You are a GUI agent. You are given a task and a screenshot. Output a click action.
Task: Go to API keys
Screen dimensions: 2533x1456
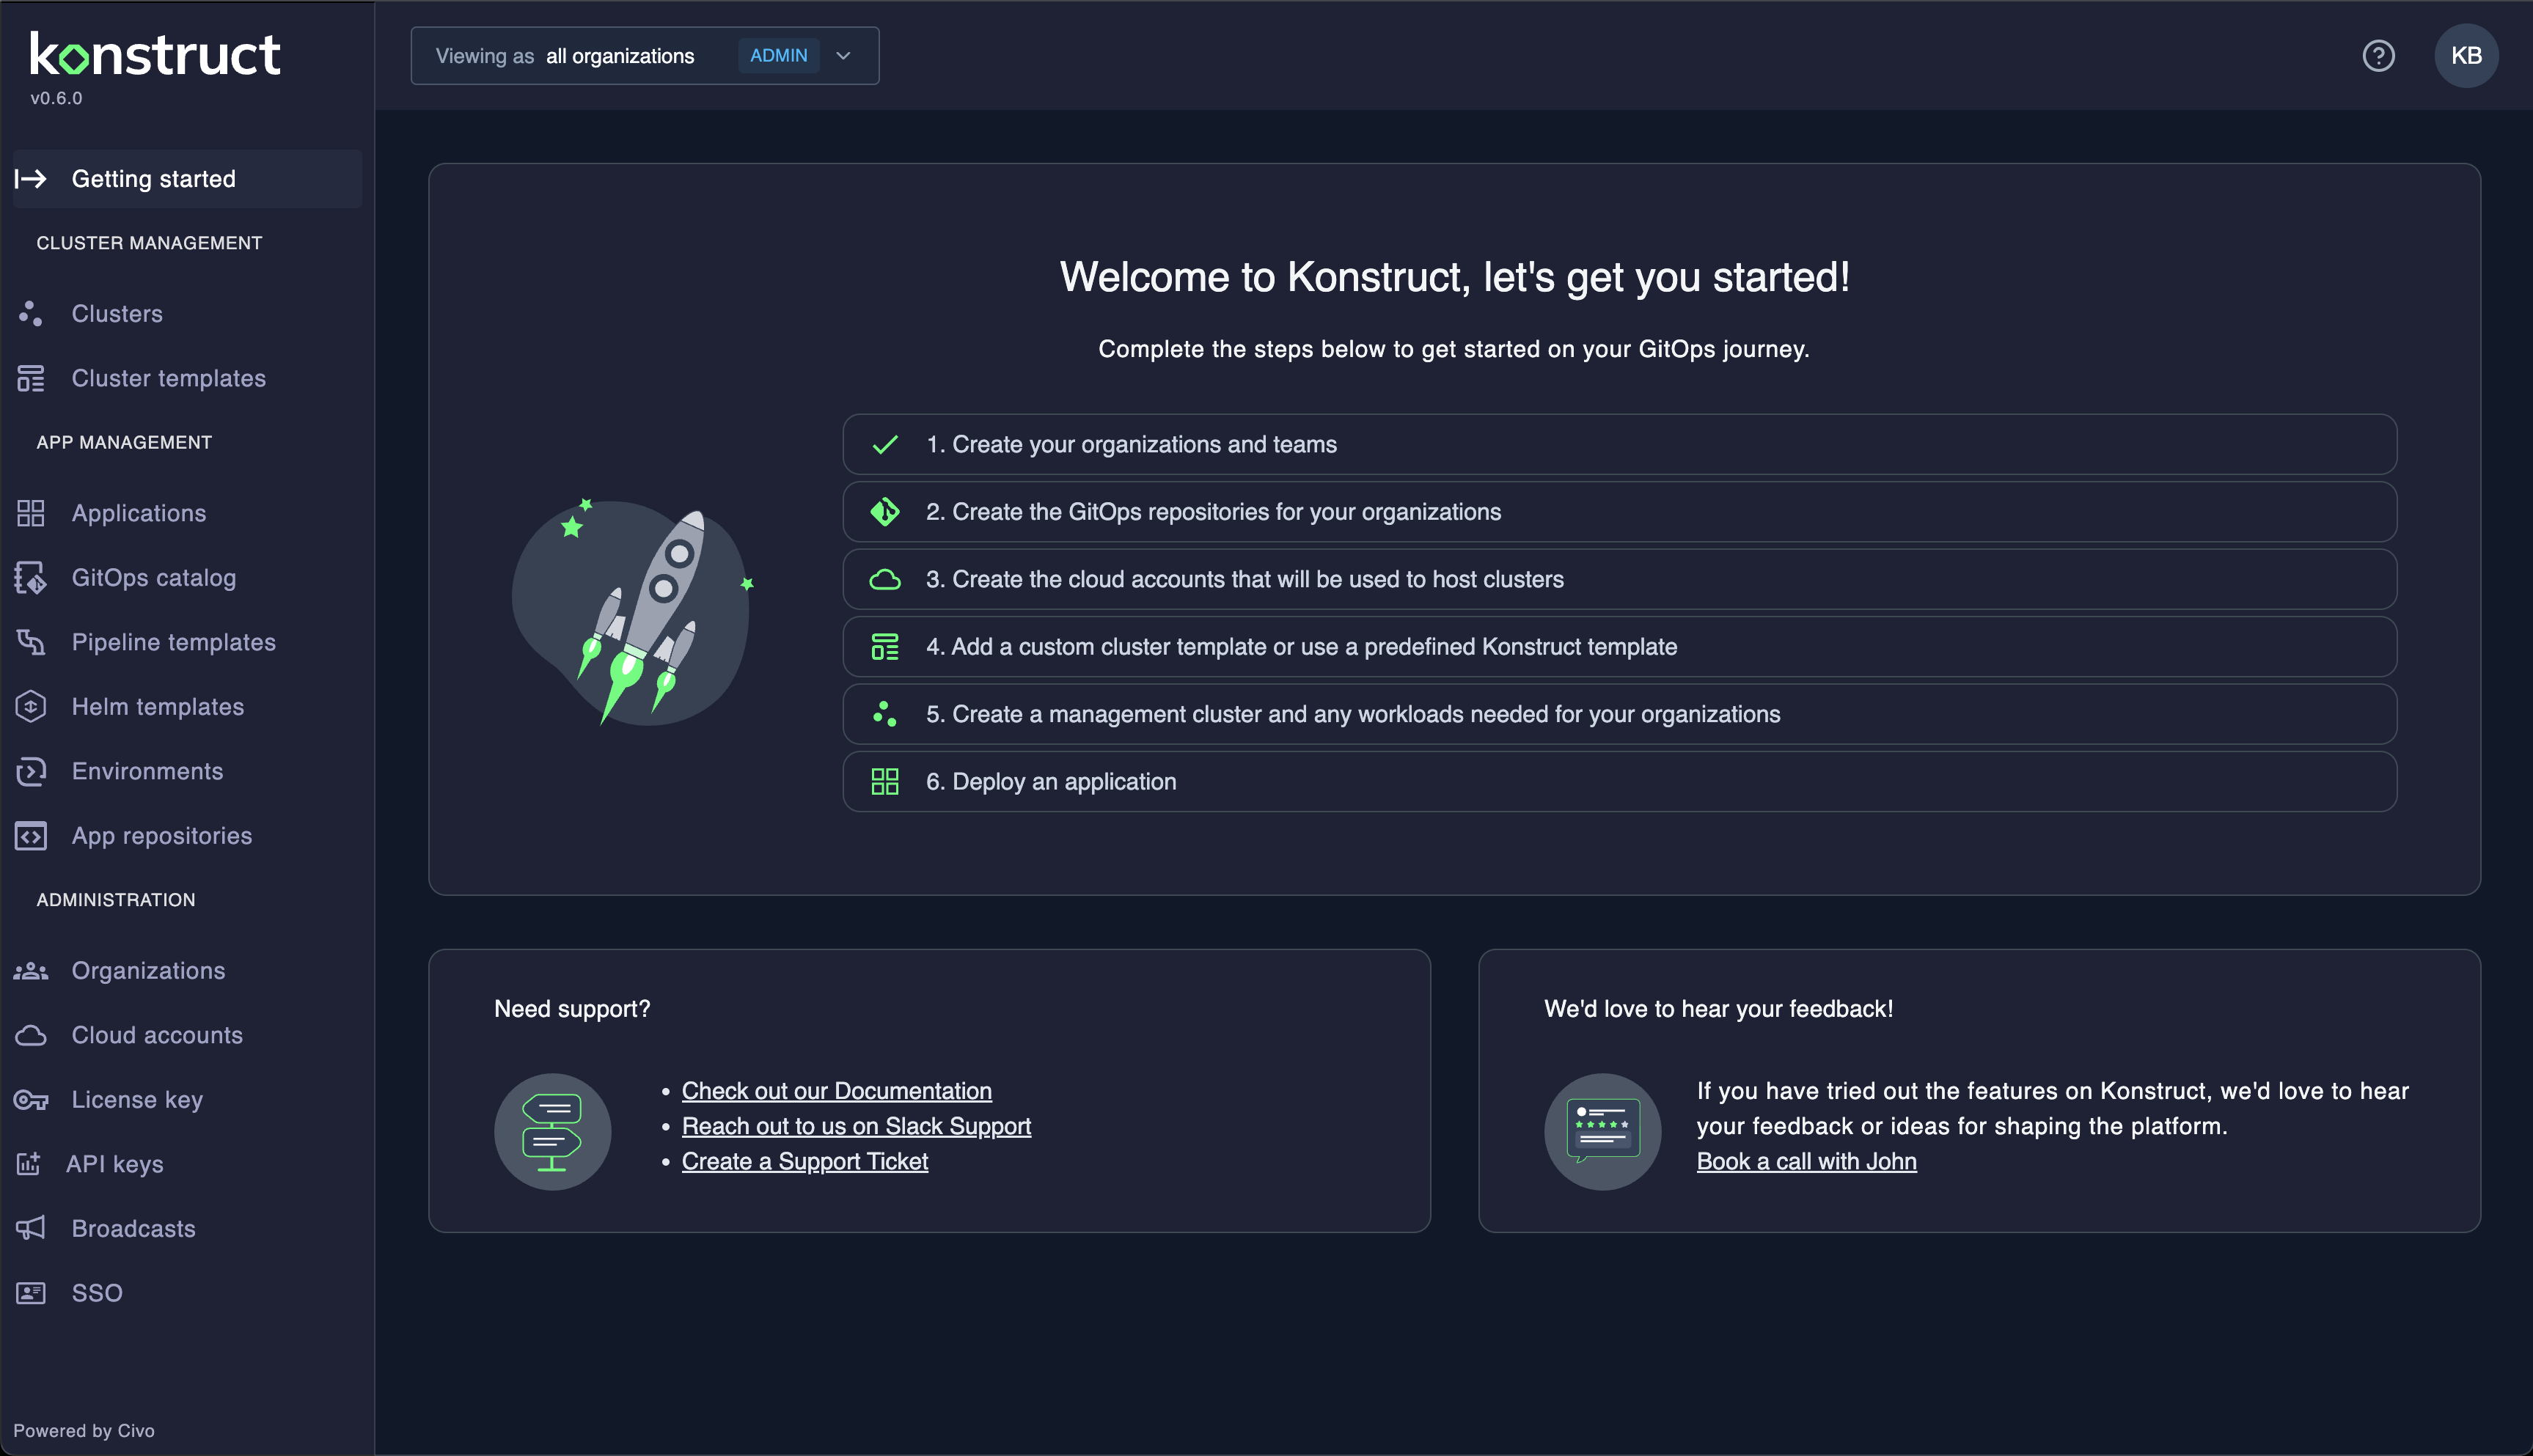pyautogui.click(x=187, y=1164)
